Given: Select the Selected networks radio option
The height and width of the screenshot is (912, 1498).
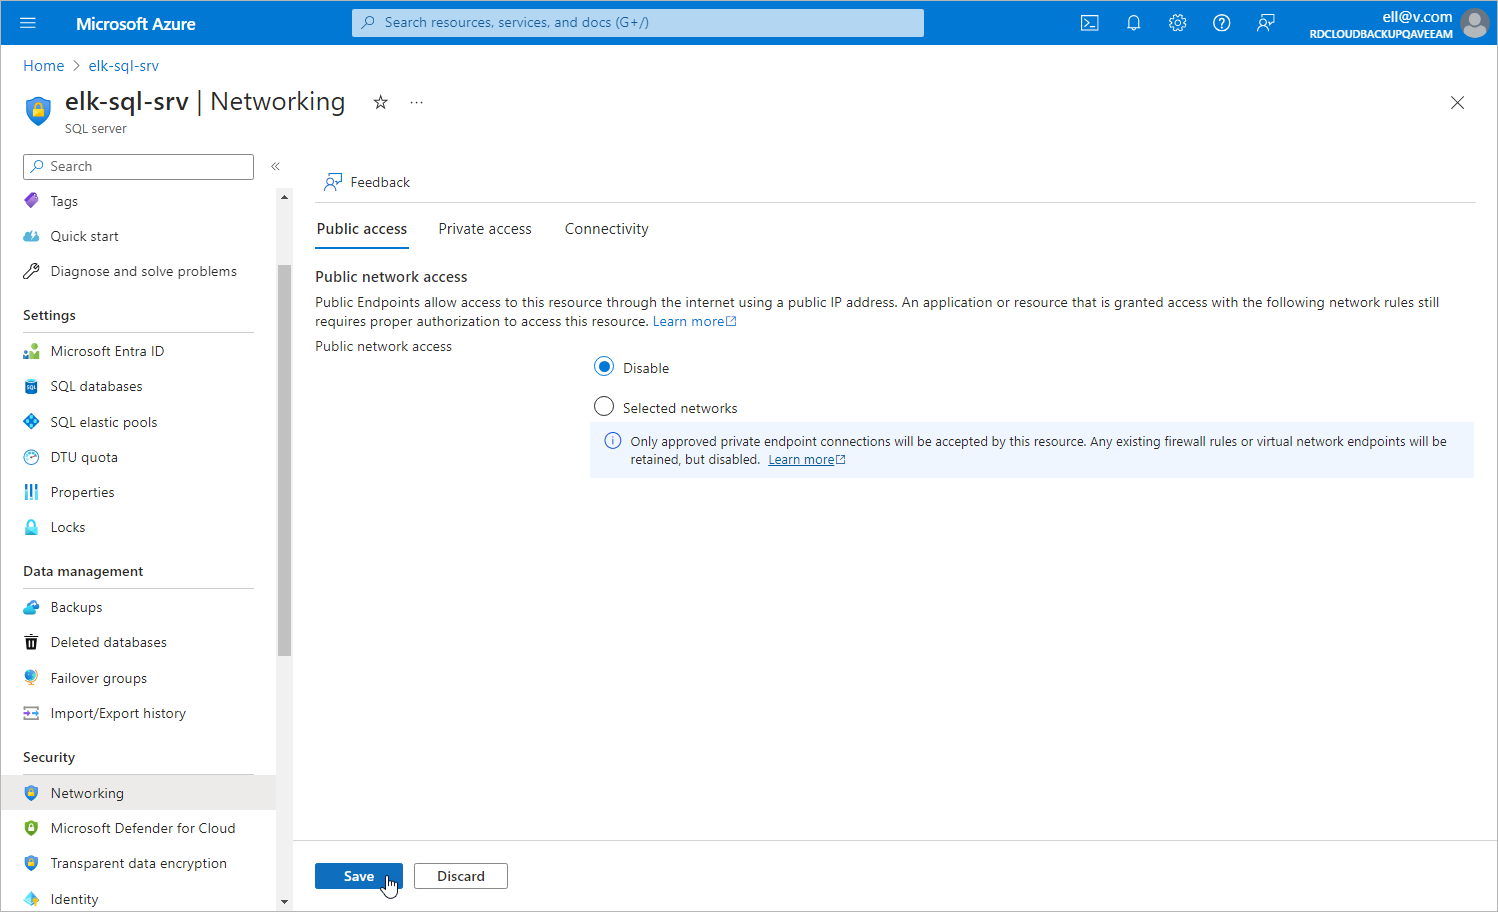Looking at the screenshot, I should 604,407.
